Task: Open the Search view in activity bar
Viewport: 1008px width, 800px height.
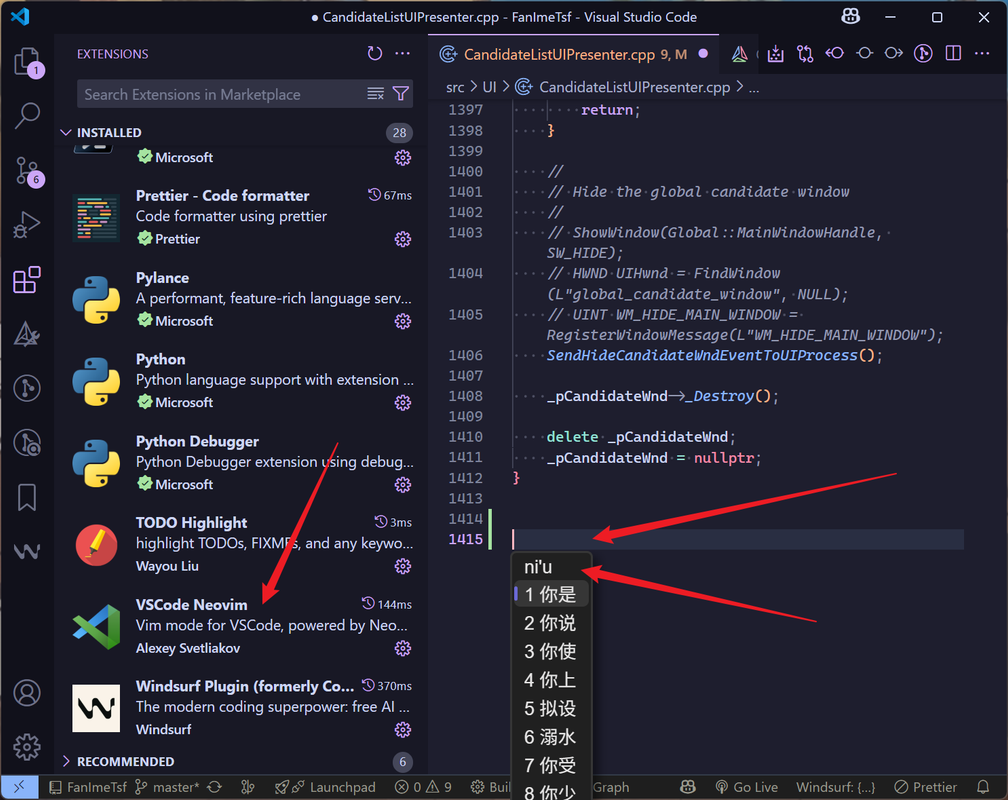Action: 27,116
